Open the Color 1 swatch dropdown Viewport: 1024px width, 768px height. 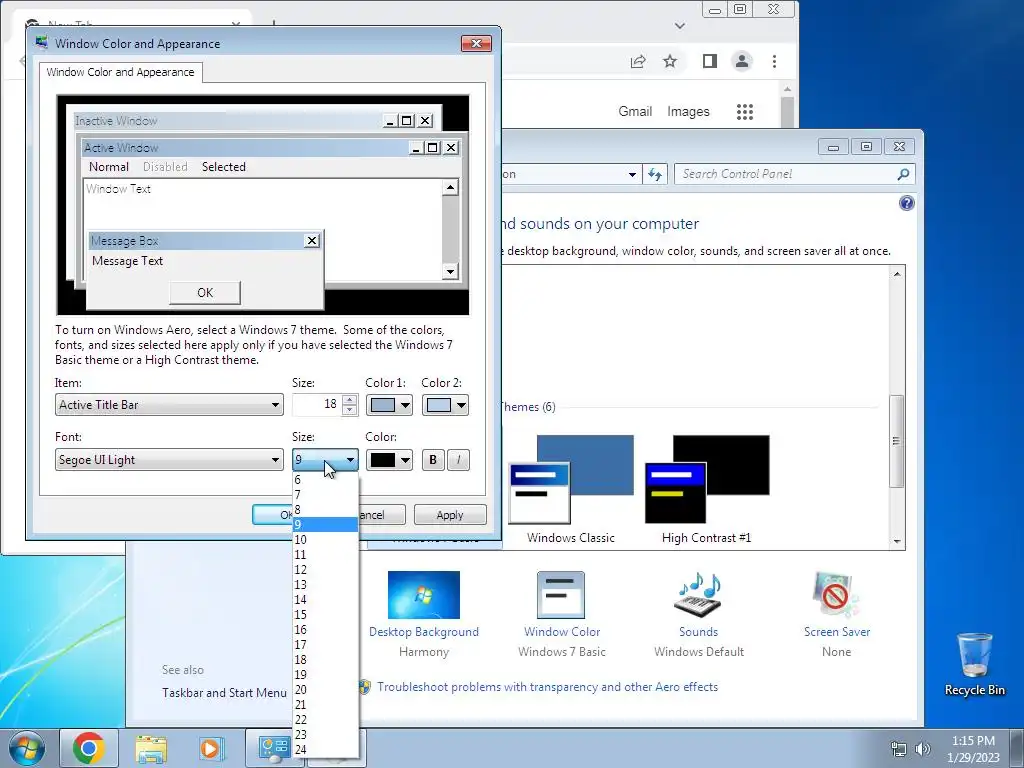tap(389, 405)
